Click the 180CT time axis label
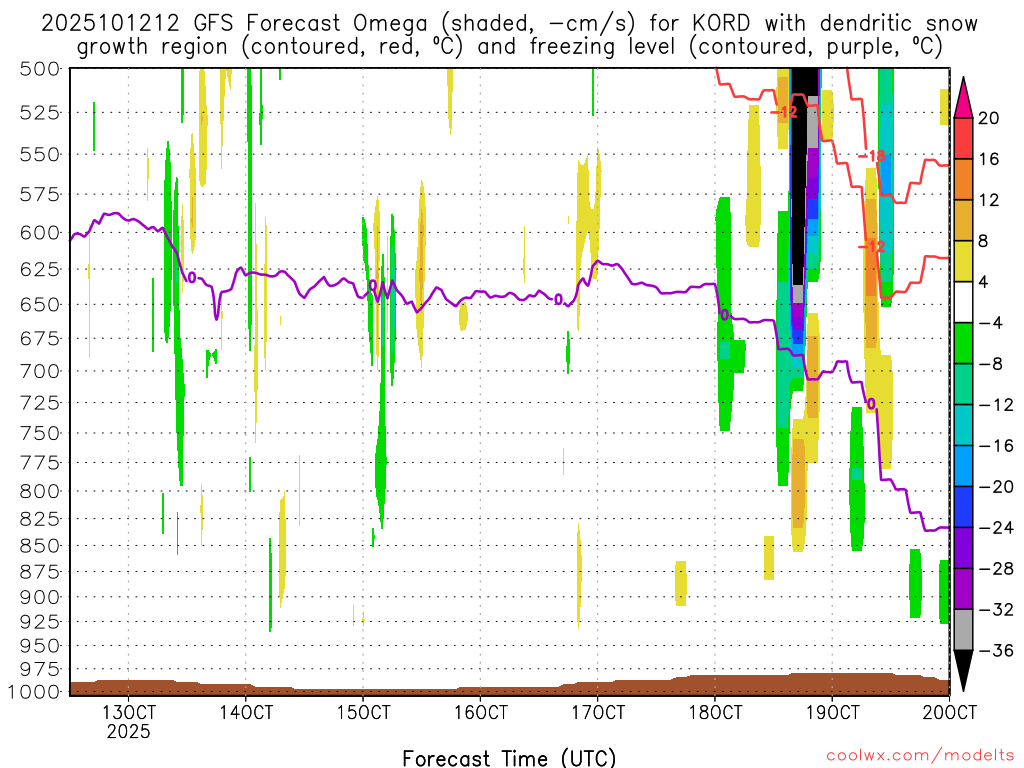1024x768 pixels. coord(716,712)
